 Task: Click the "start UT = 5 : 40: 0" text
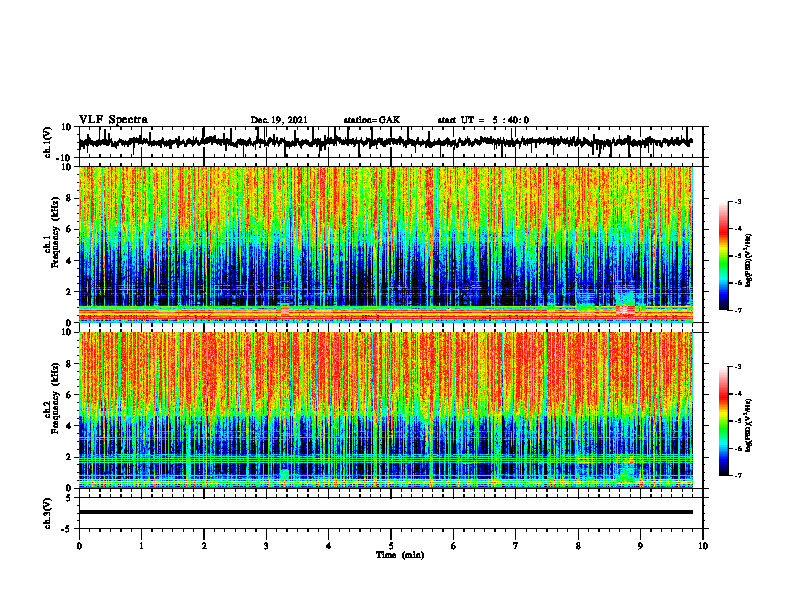(x=483, y=120)
